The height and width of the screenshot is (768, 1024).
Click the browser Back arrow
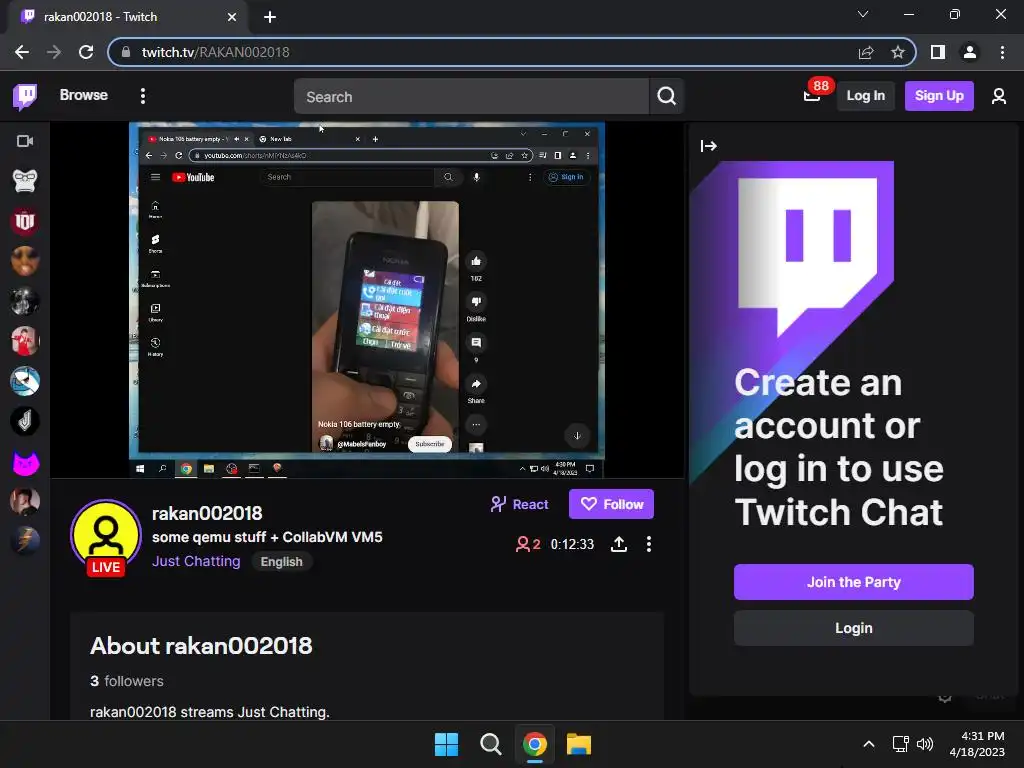tap(22, 52)
